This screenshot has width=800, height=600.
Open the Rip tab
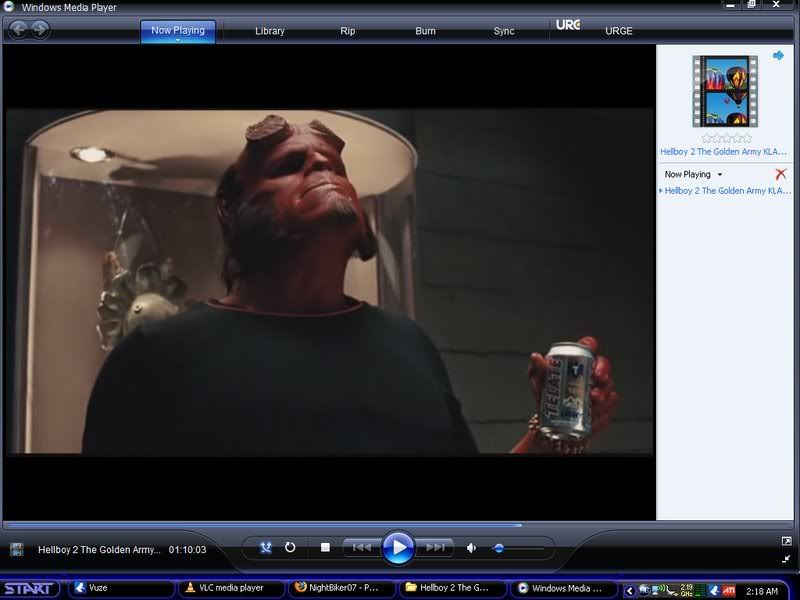[347, 31]
